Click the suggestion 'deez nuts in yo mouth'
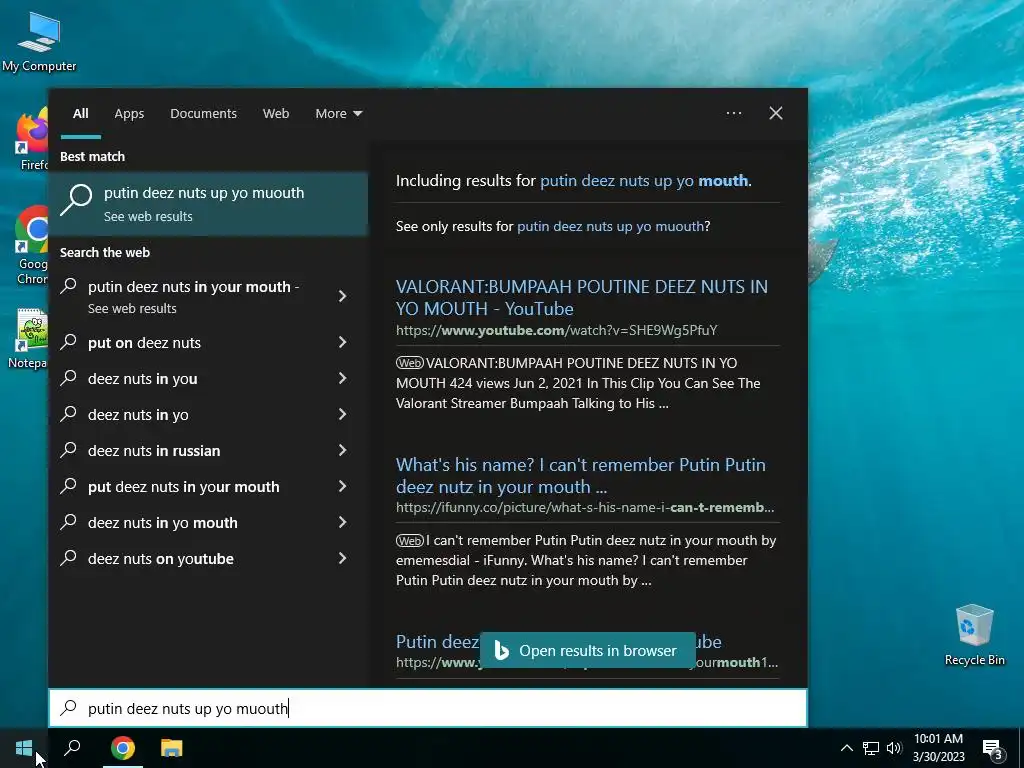This screenshot has height=768, width=1024. [x=163, y=522]
